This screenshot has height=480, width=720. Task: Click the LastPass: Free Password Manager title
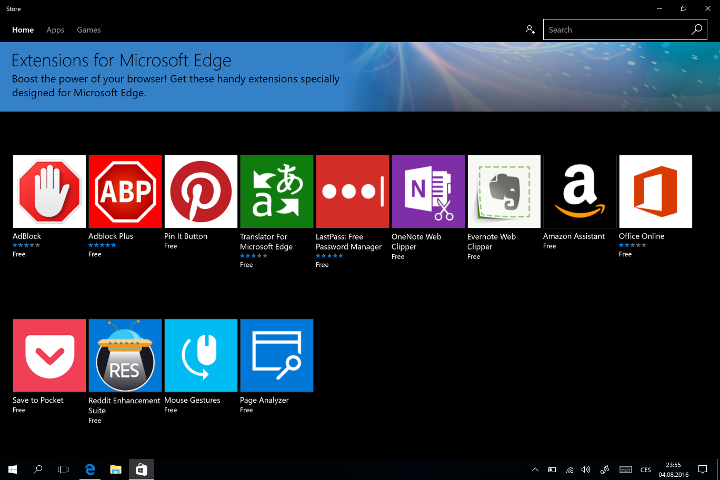coord(349,242)
